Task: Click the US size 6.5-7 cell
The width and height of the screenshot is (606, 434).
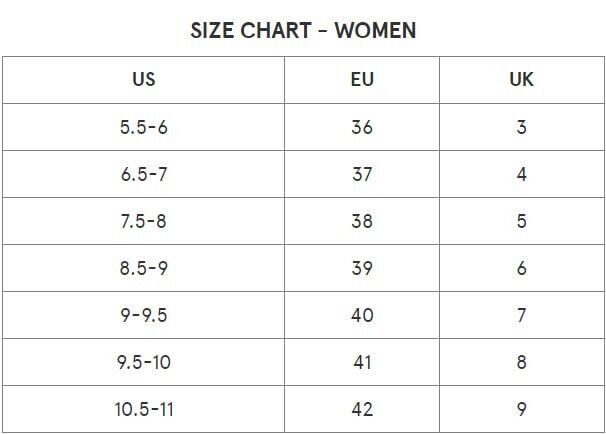Action: click(143, 174)
